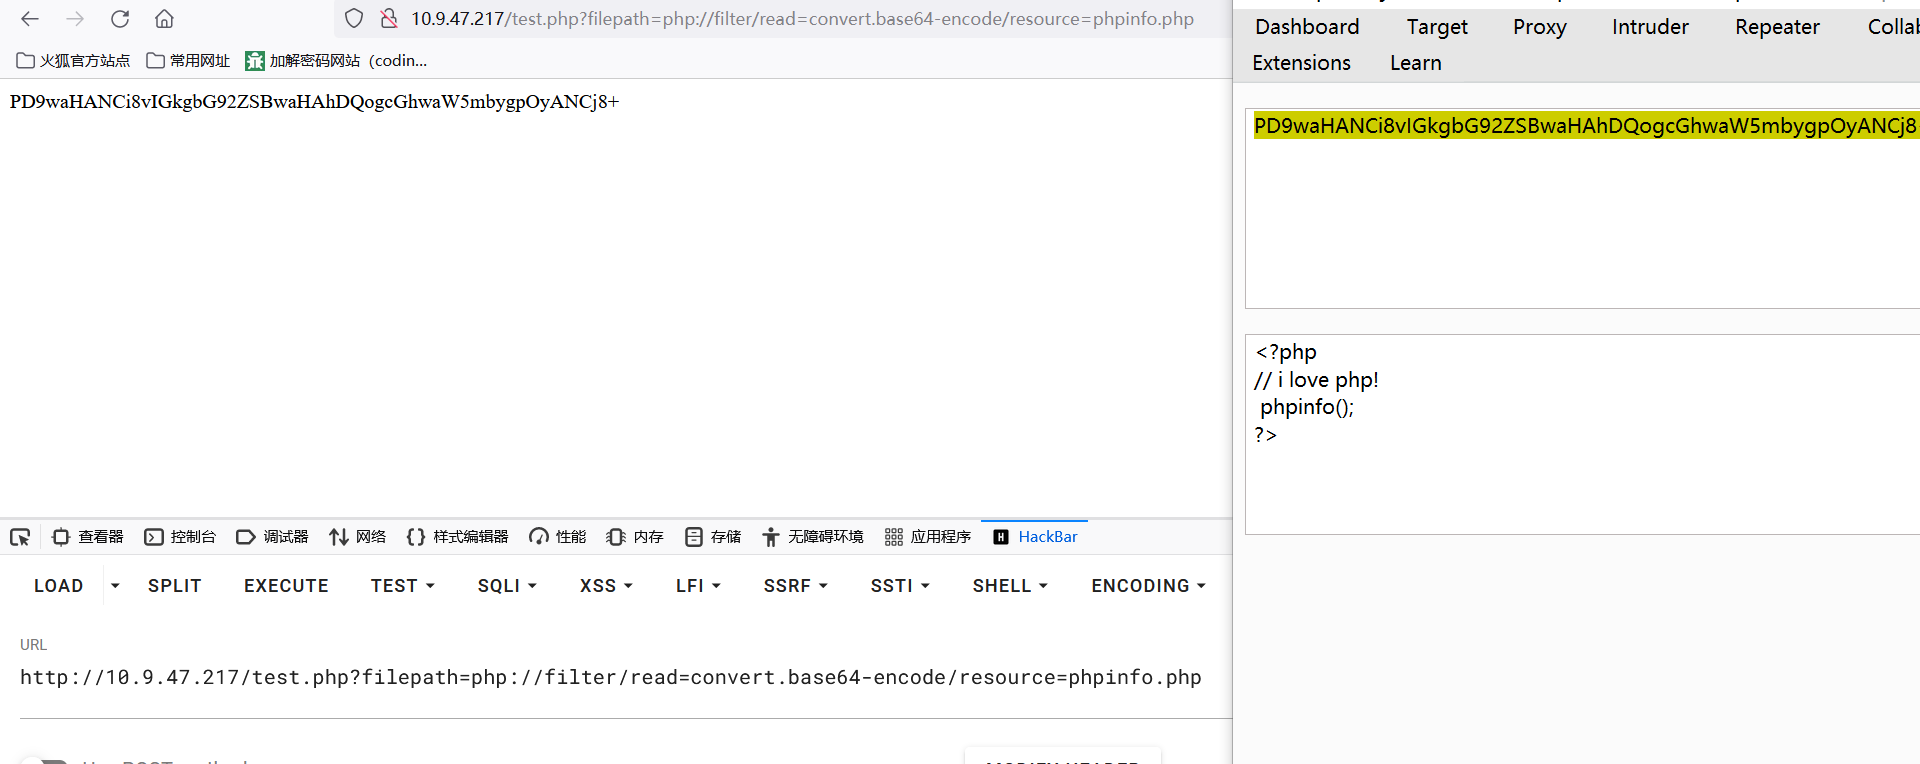
Task: Click HackBar EXECUTE button
Action: pos(286,586)
